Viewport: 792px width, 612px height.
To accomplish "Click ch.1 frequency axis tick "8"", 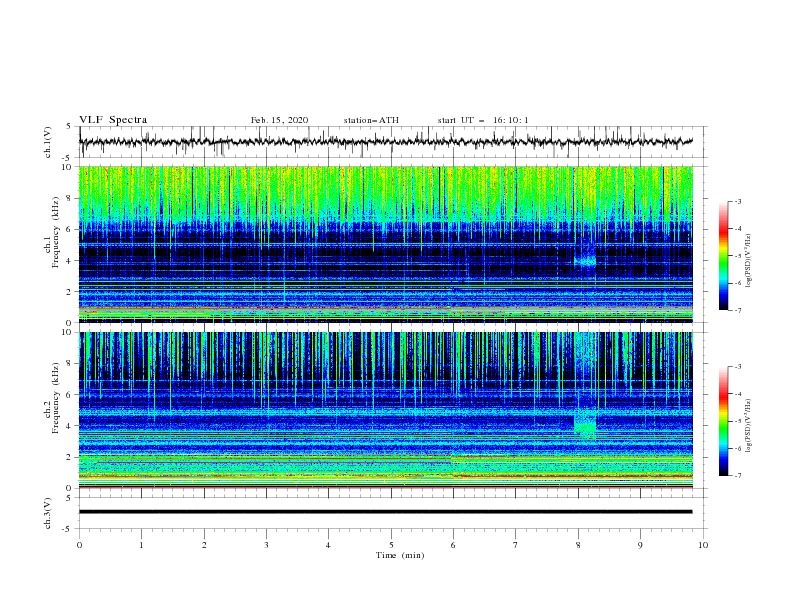I will 70,198.
